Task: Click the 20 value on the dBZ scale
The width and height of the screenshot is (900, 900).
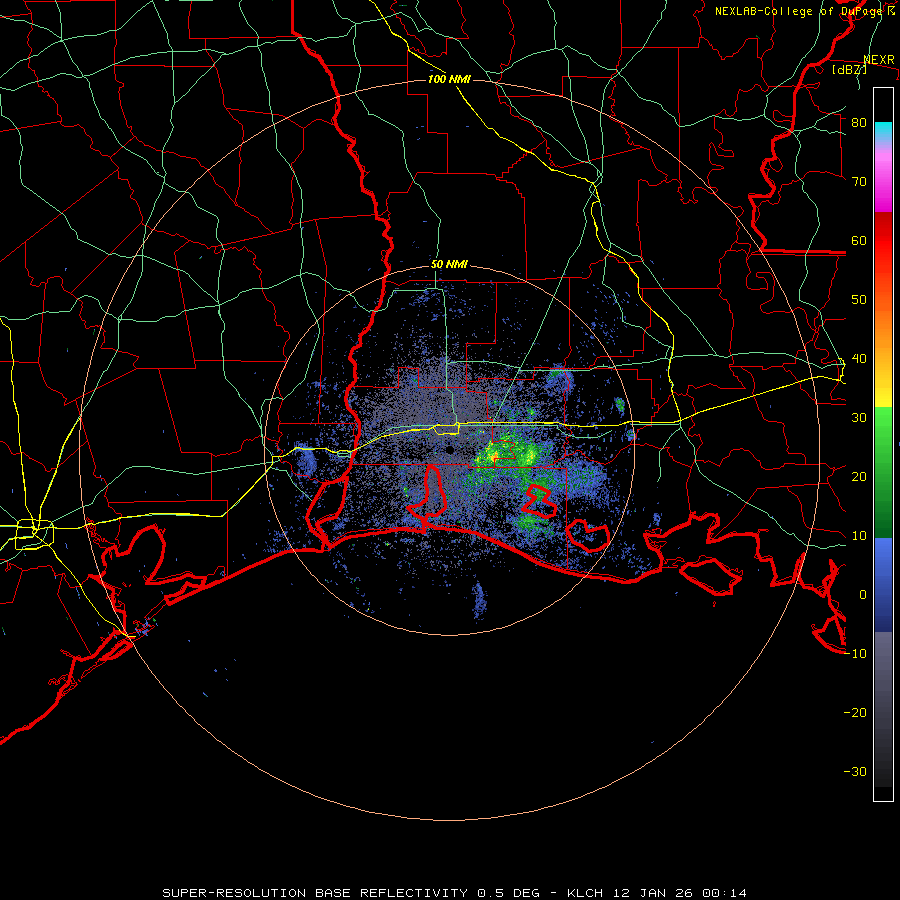Action: pos(859,476)
